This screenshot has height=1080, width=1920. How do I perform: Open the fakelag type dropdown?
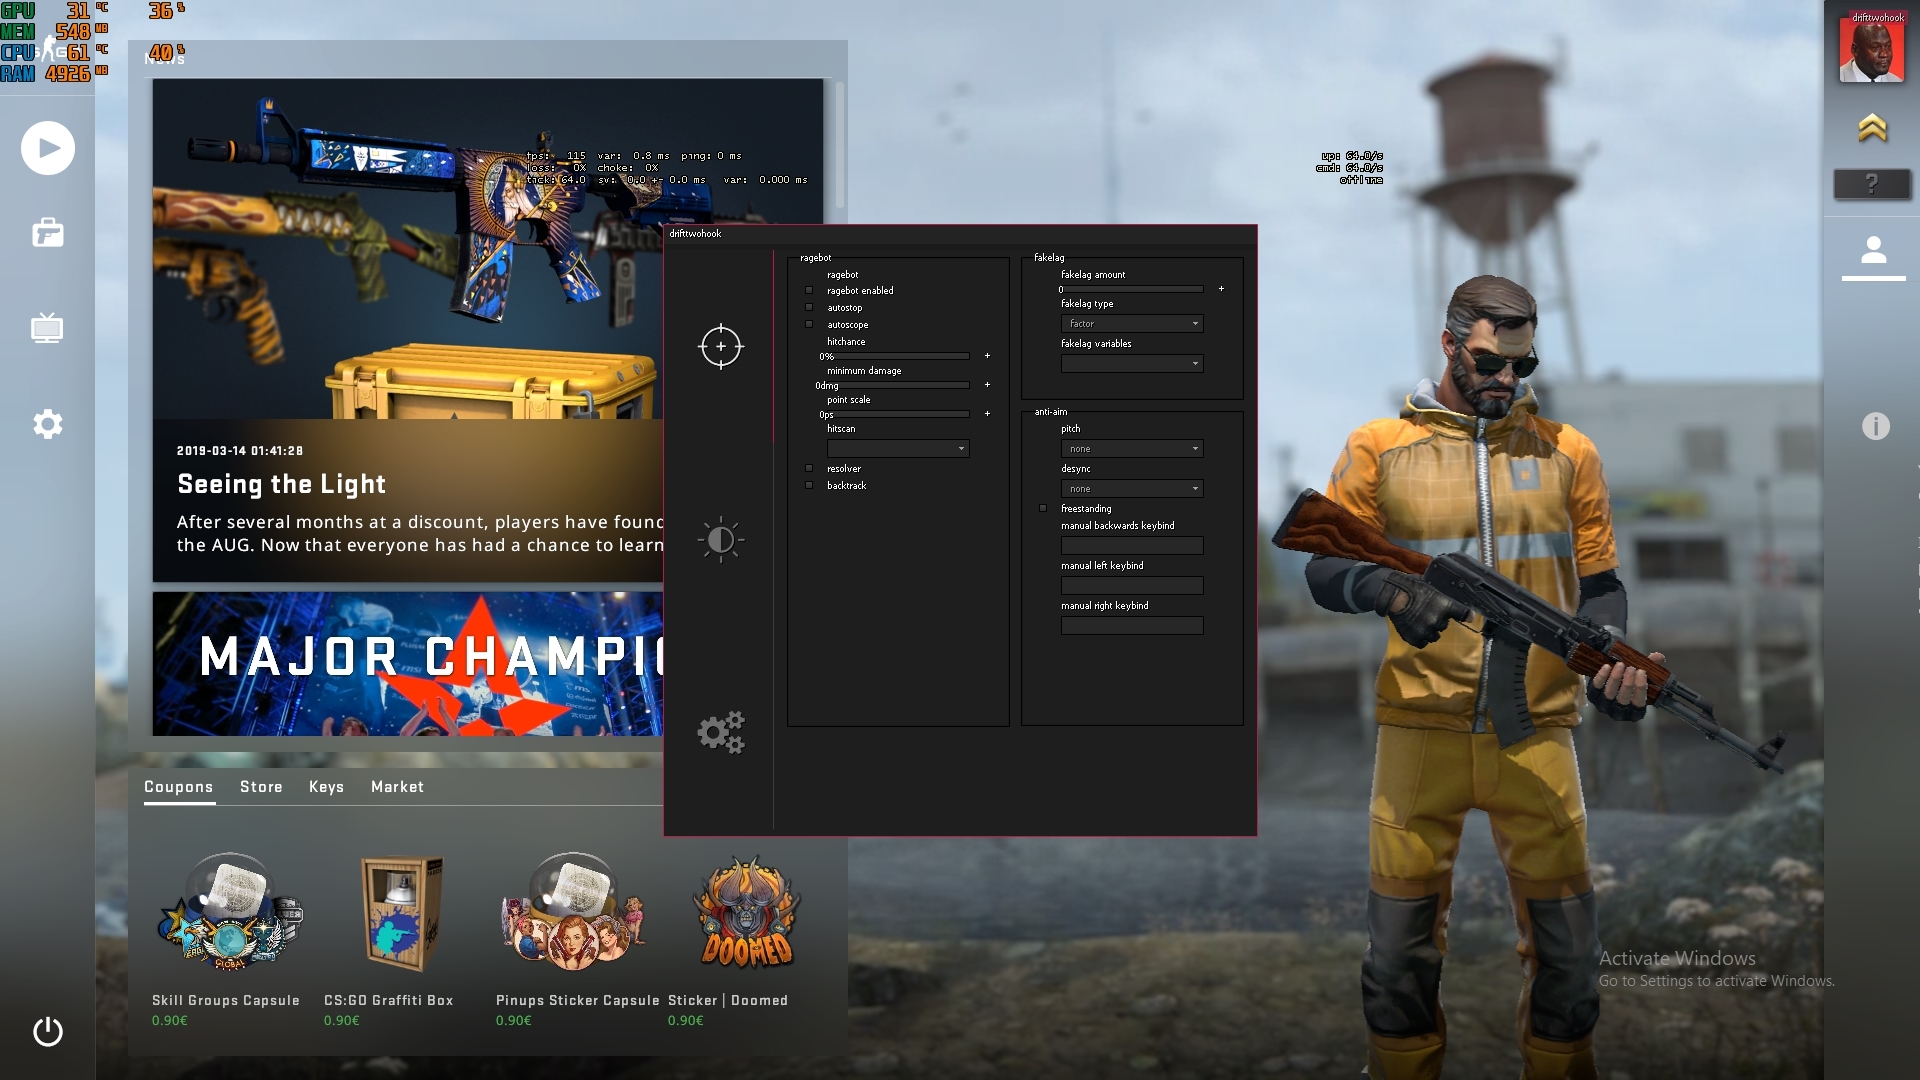1131,324
